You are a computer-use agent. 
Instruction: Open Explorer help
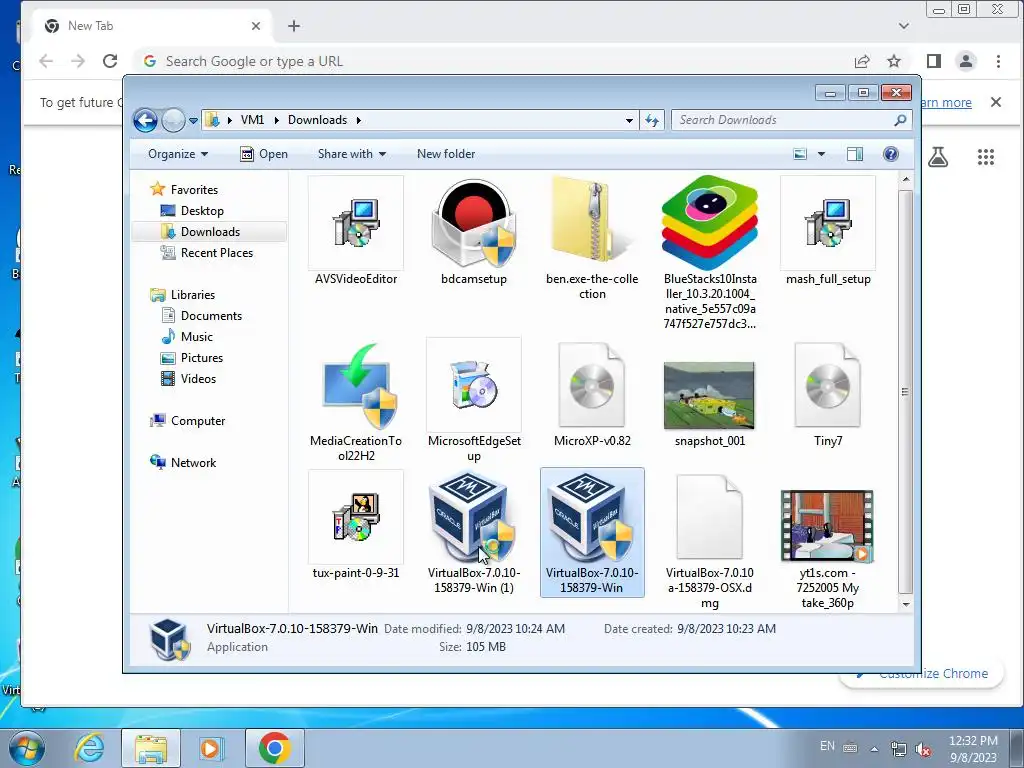[891, 154]
